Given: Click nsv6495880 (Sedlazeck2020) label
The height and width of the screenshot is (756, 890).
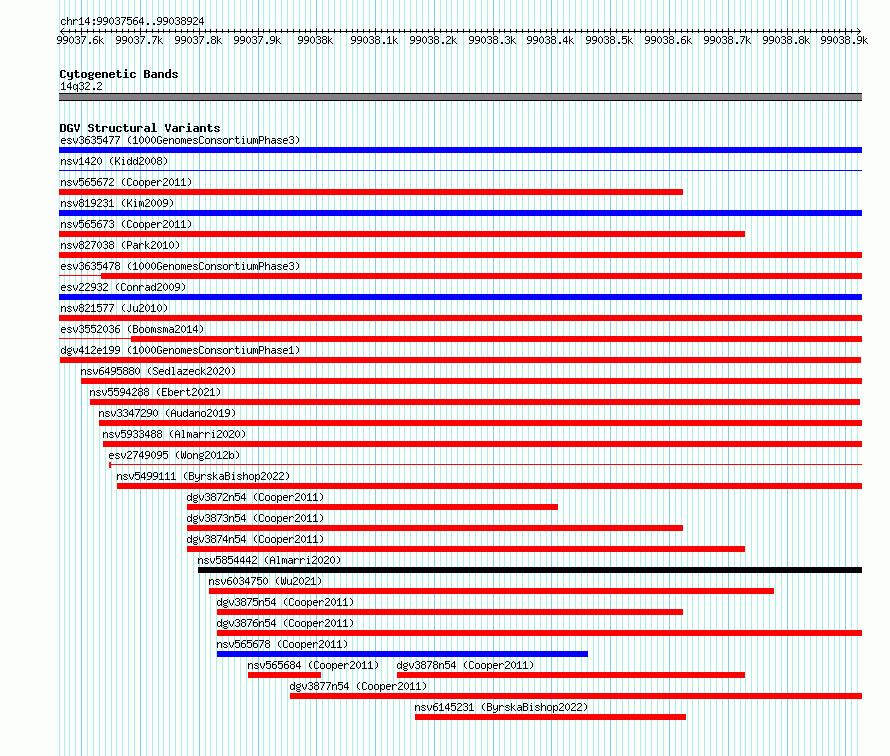Looking at the screenshot, I should click(x=158, y=371).
